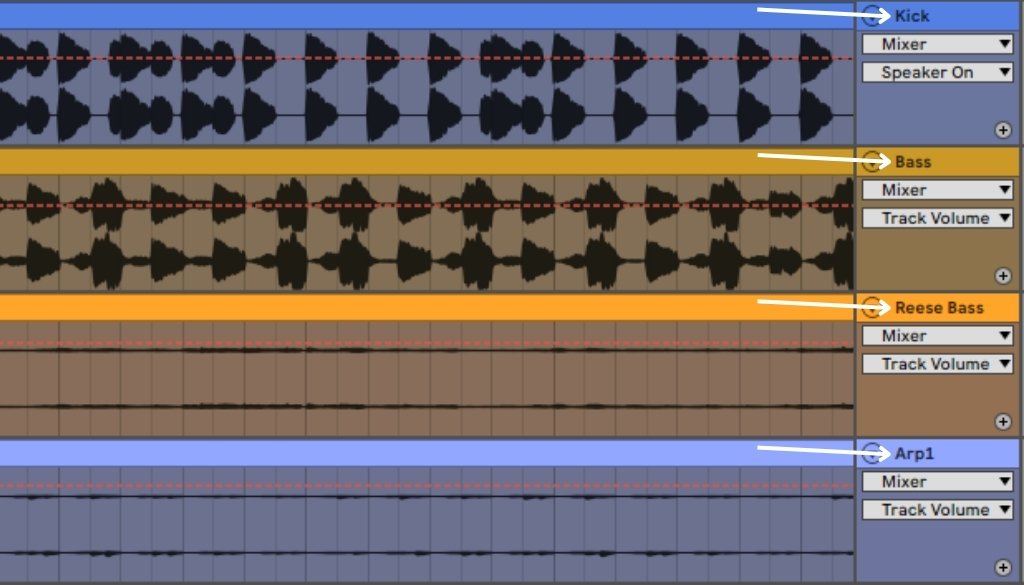This screenshot has height=585, width=1024.
Task: Select the light blue Arp1 clip header bar
Action: click(427, 452)
